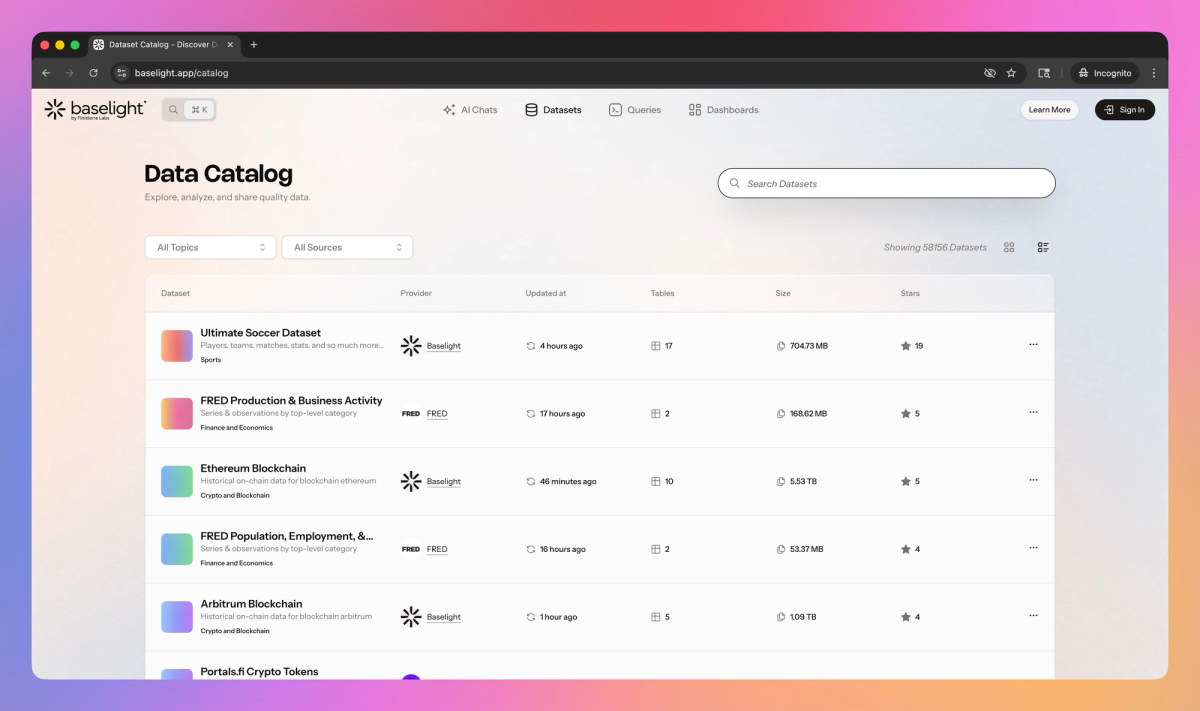Click the size icon beside 704.73 MB
1200x711 pixels.
click(781, 346)
